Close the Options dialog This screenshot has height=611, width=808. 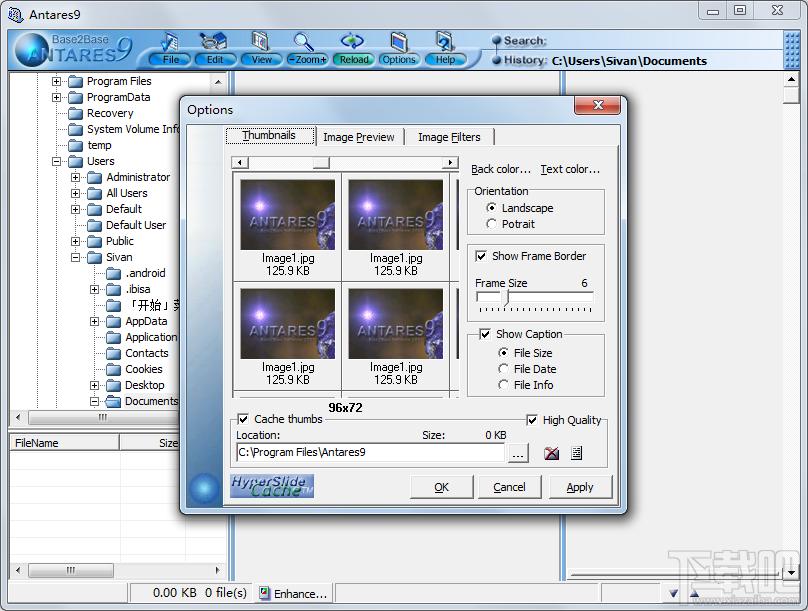(x=598, y=105)
